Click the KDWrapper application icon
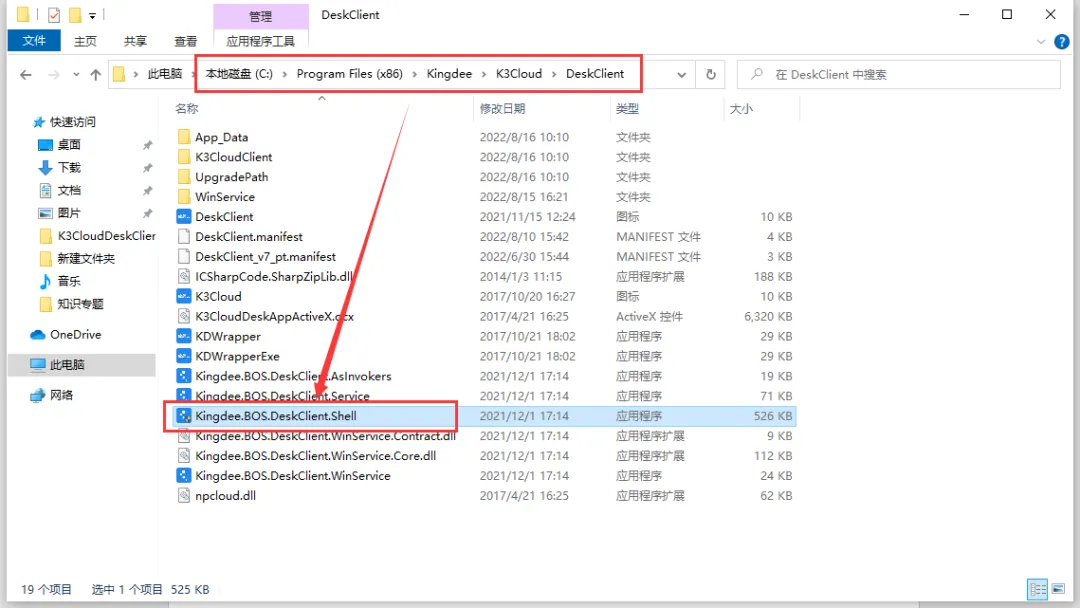 (183, 337)
